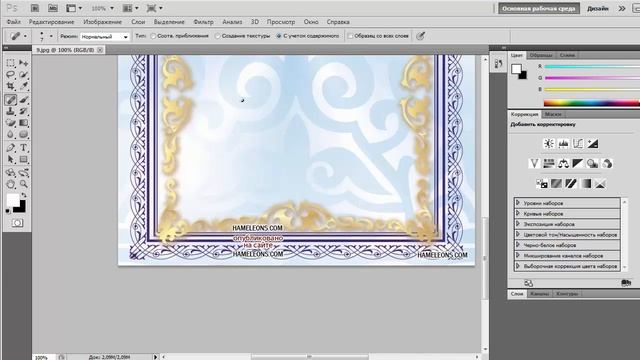Switch to the 'Дизайн' workspace

(x=598, y=9)
